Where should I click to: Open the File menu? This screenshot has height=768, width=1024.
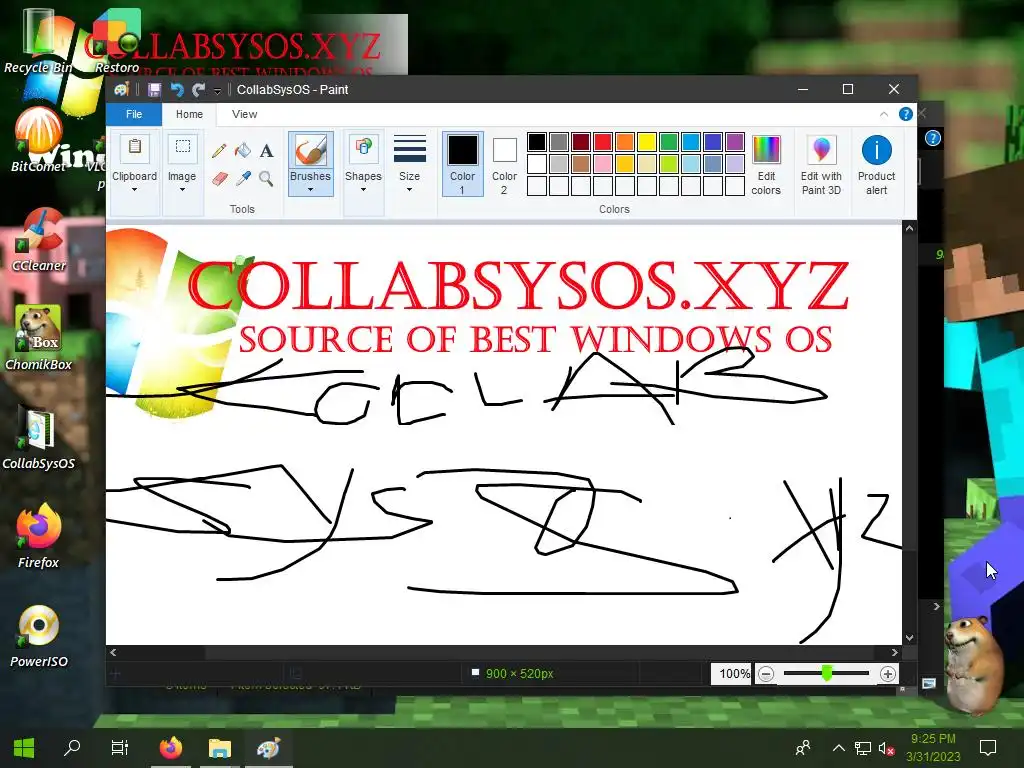134,114
